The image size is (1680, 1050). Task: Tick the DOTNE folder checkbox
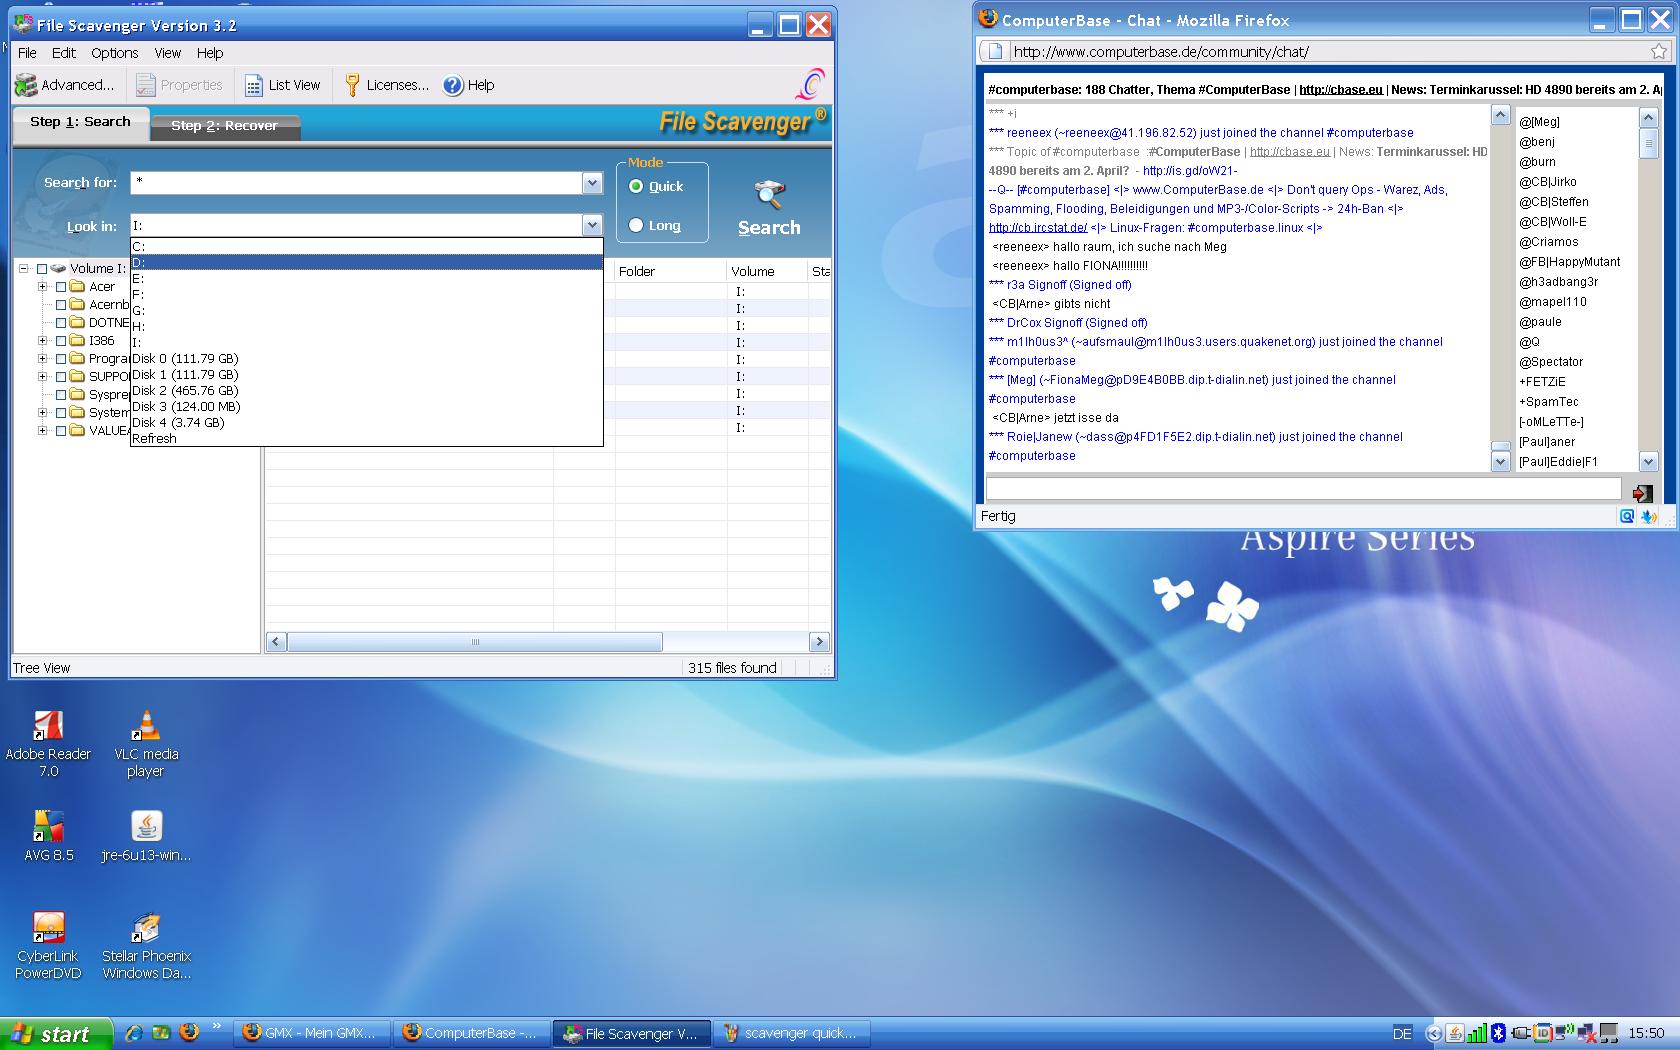coord(61,323)
